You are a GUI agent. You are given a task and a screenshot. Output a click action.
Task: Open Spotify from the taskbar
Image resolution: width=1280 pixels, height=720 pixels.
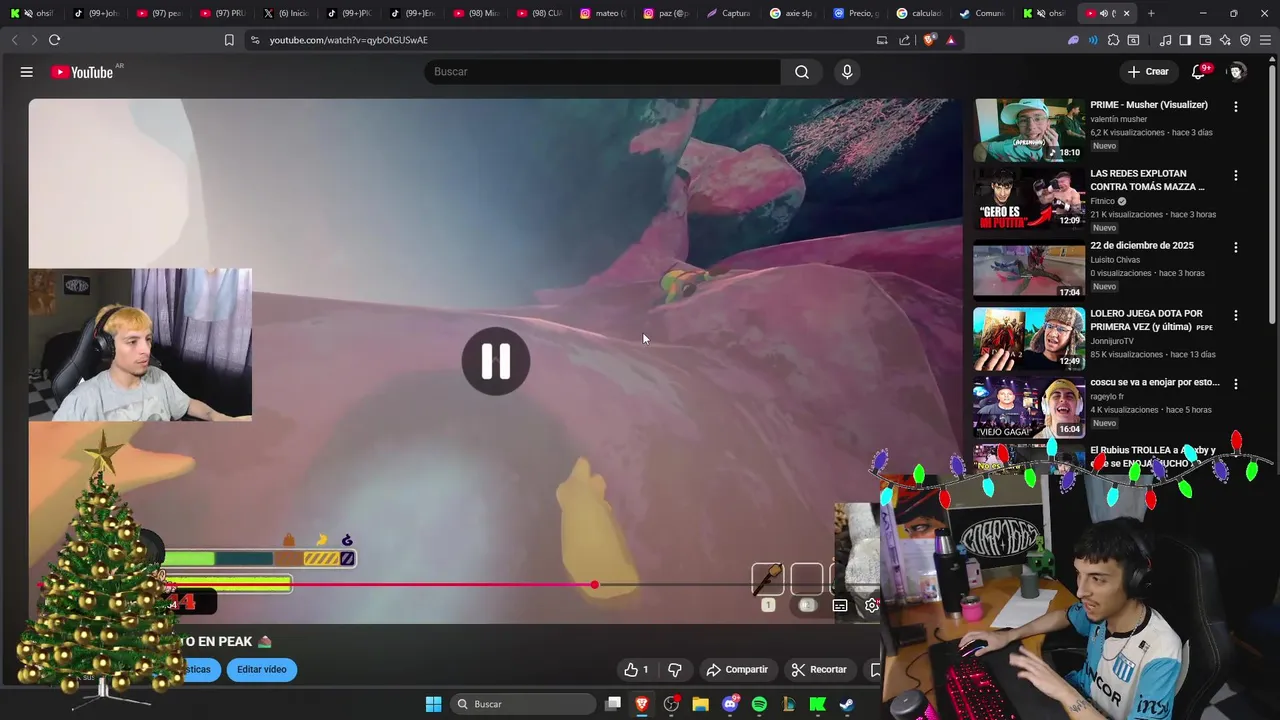pos(759,704)
